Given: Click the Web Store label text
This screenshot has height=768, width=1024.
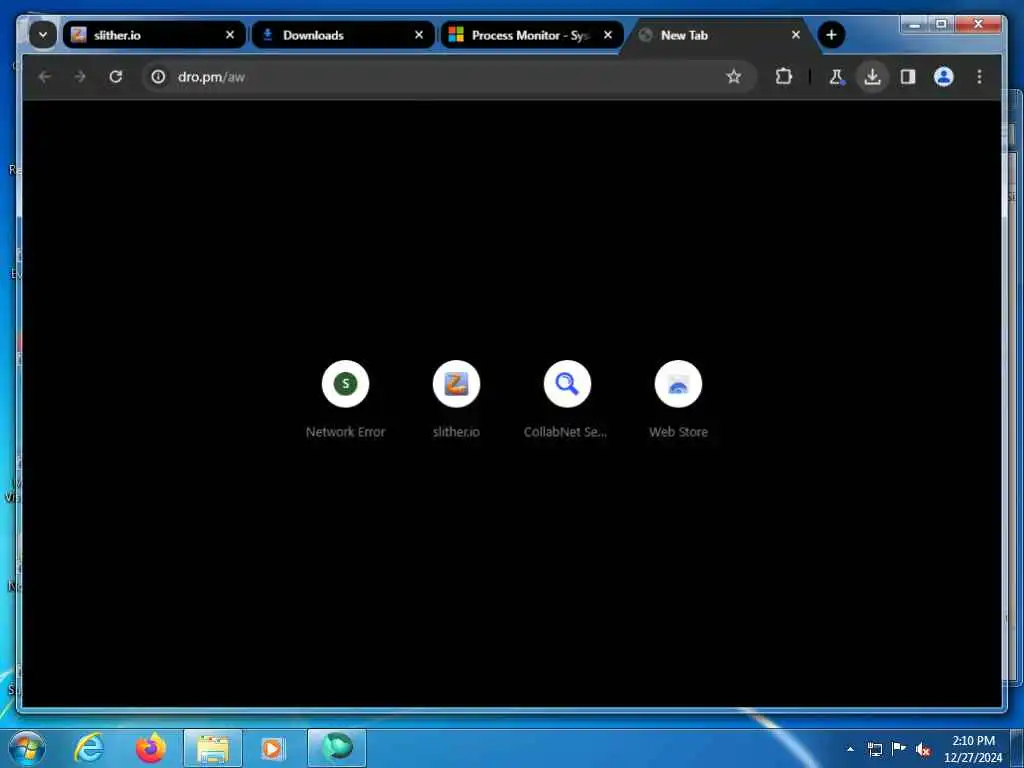Looking at the screenshot, I should pos(679,432).
